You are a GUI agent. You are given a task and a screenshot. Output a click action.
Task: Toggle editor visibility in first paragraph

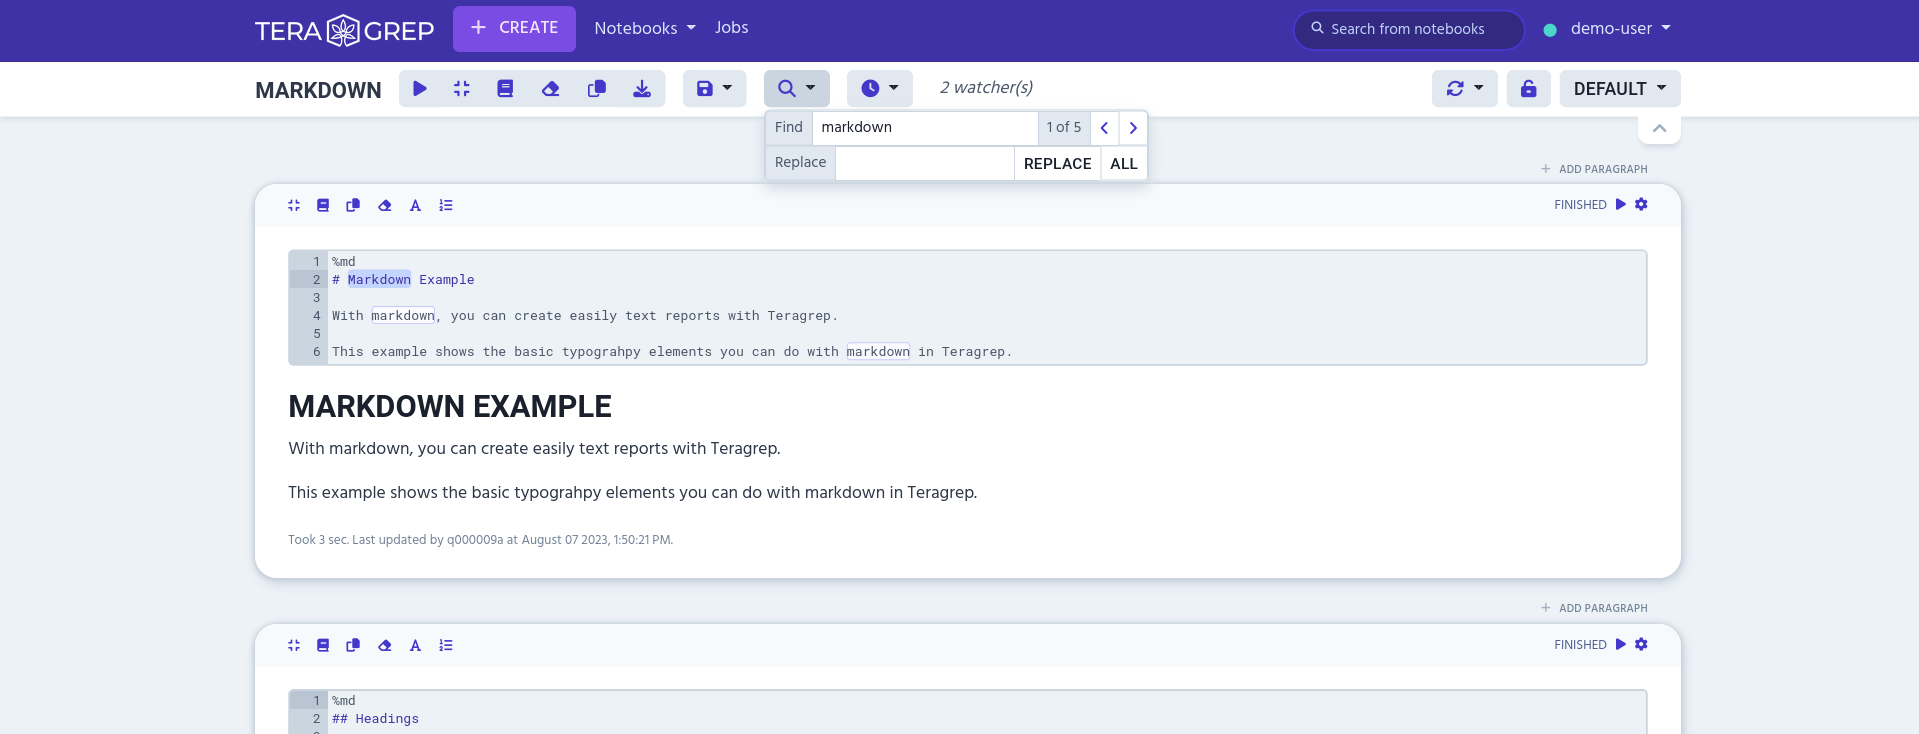coord(294,205)
